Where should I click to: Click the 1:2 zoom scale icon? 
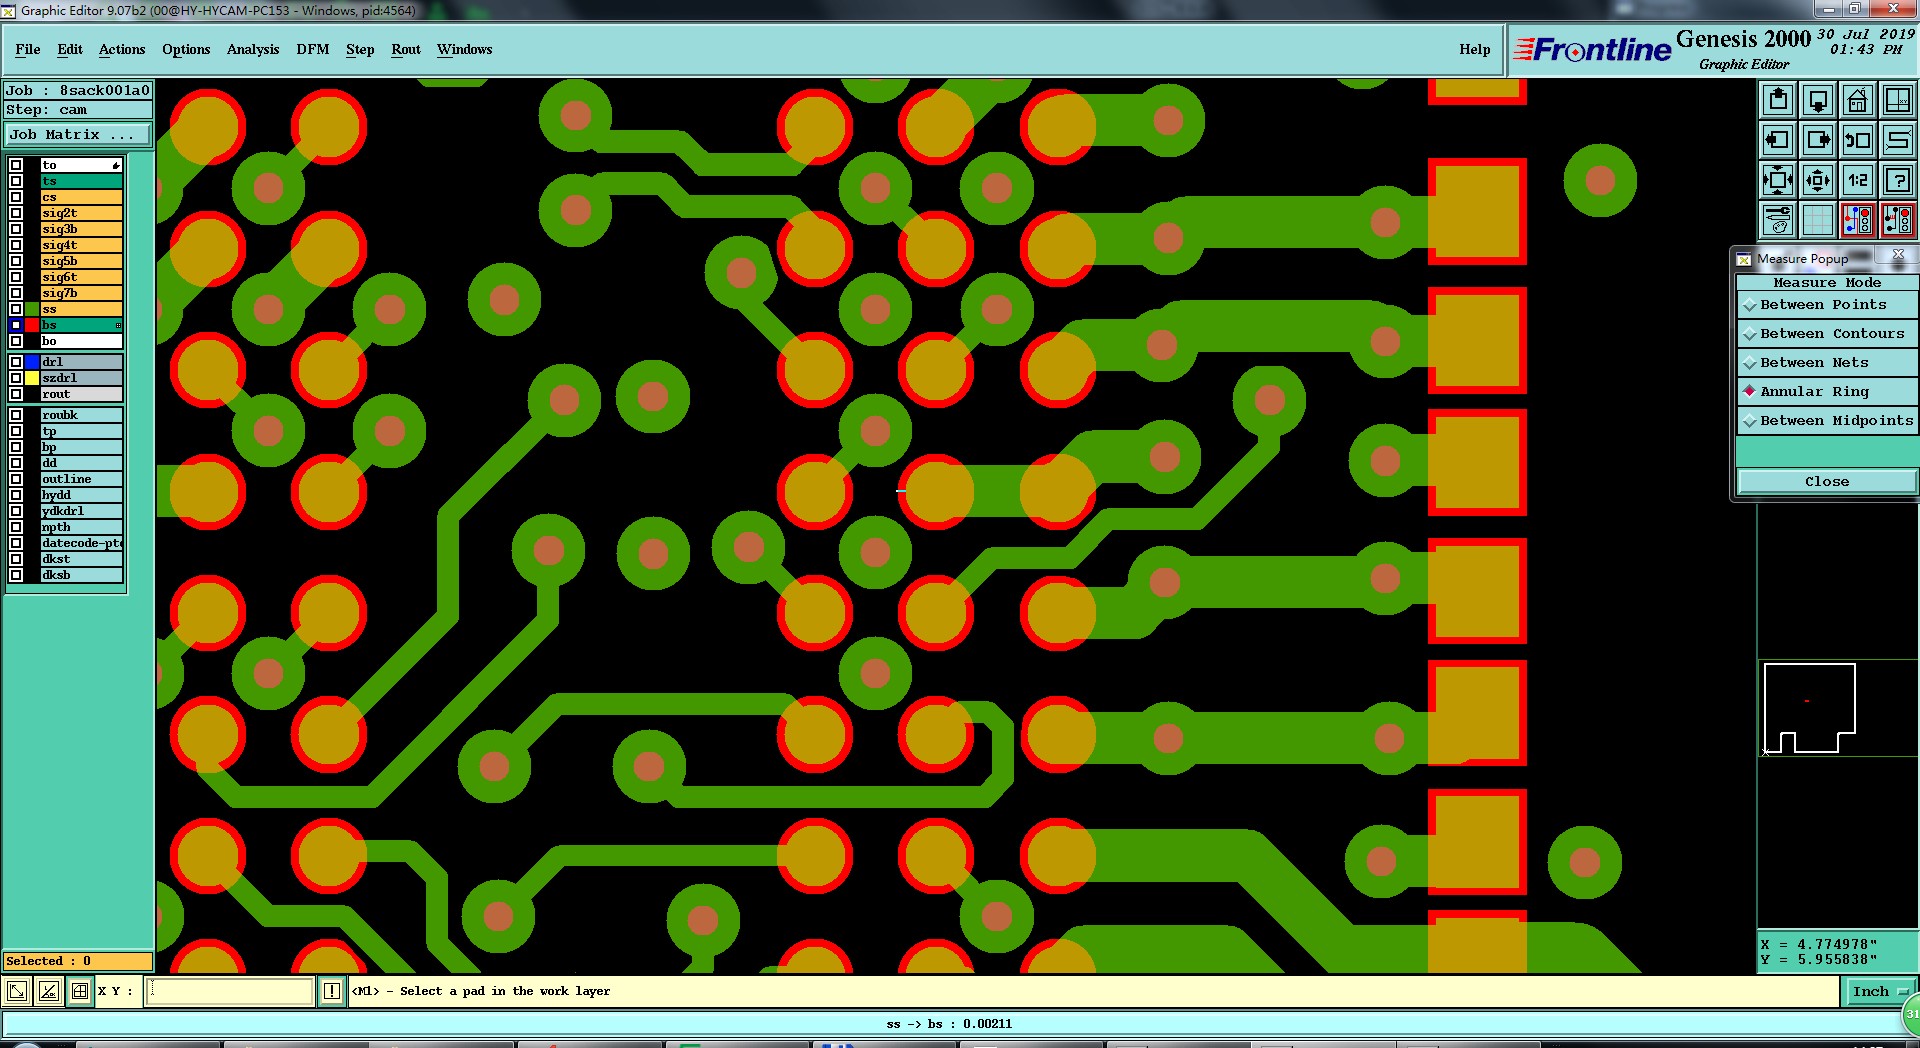pos(1857,180)
